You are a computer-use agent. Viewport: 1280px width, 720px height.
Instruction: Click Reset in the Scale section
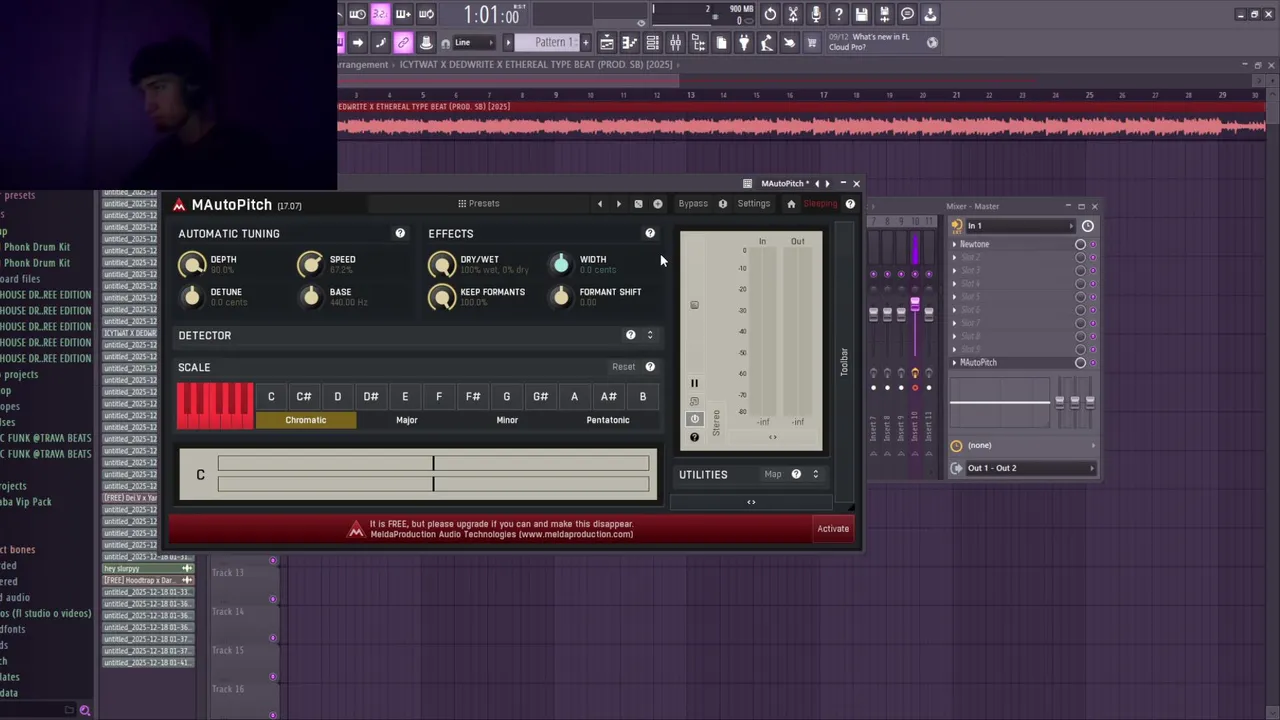623,367
